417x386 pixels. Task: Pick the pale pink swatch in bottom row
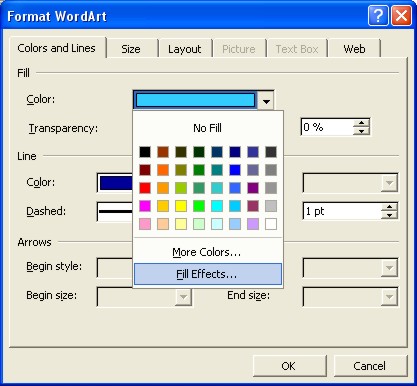pyautogui.click(x=145, y=224)
